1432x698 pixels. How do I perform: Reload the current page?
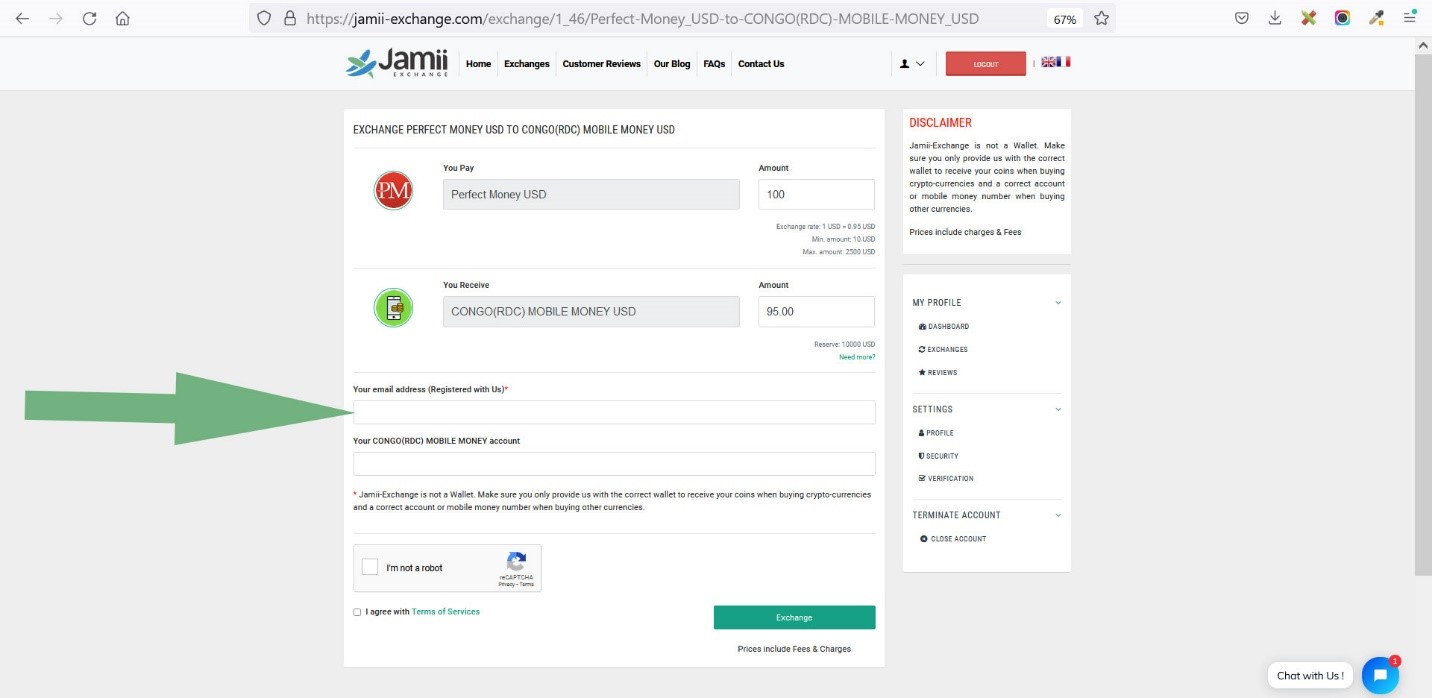(x=89, y=18)
